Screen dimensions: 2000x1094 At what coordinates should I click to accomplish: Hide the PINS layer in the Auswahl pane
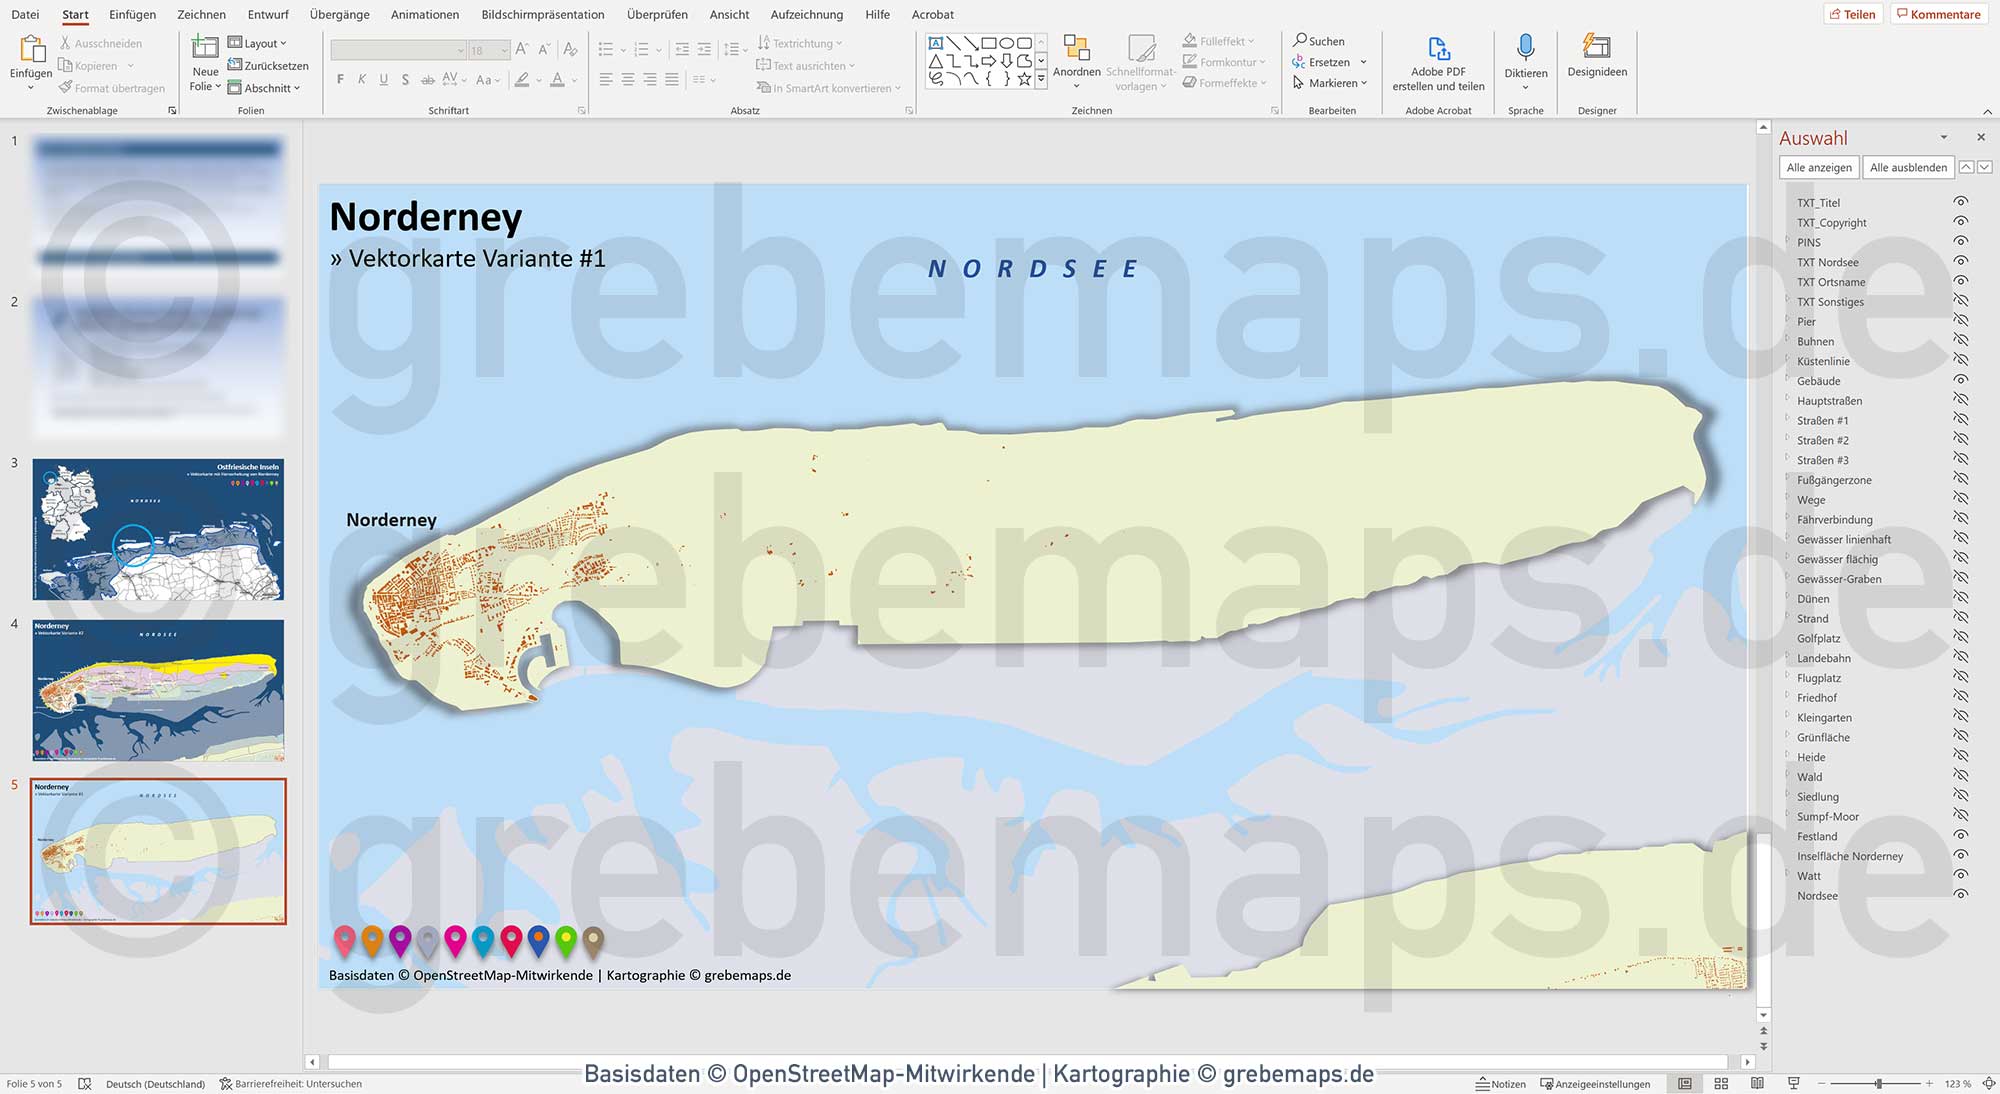point(1958,242)
